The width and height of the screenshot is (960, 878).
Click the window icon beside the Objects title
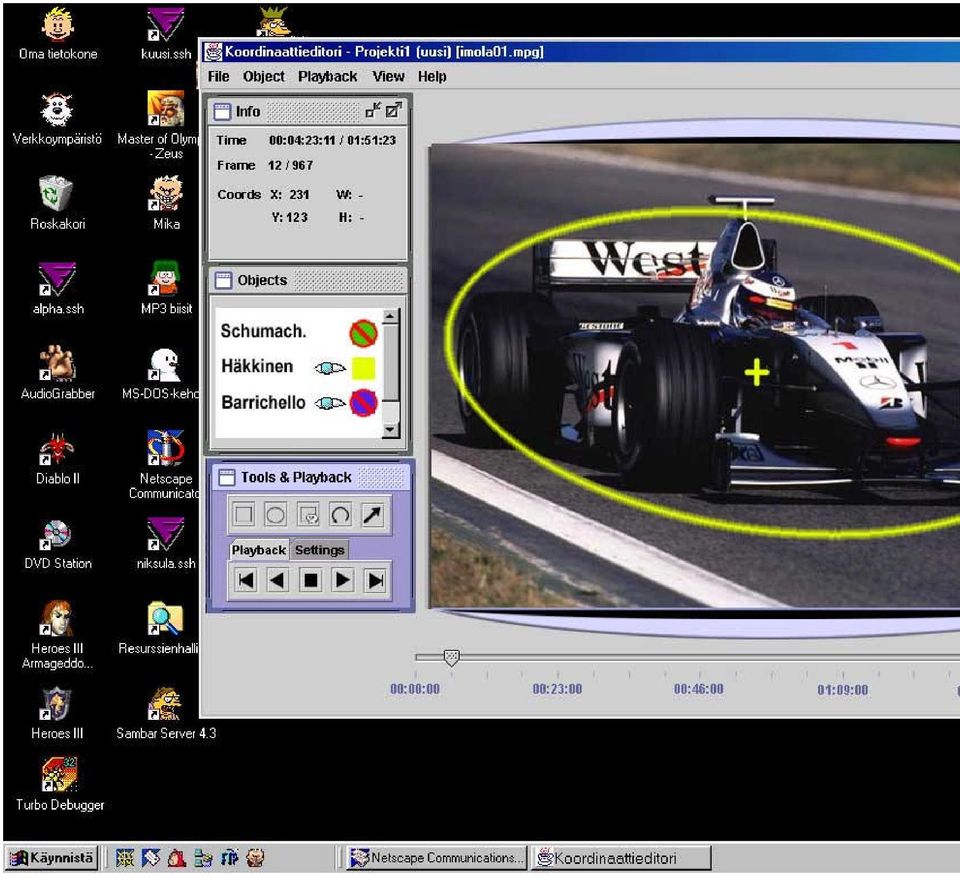tap(223, 280)
